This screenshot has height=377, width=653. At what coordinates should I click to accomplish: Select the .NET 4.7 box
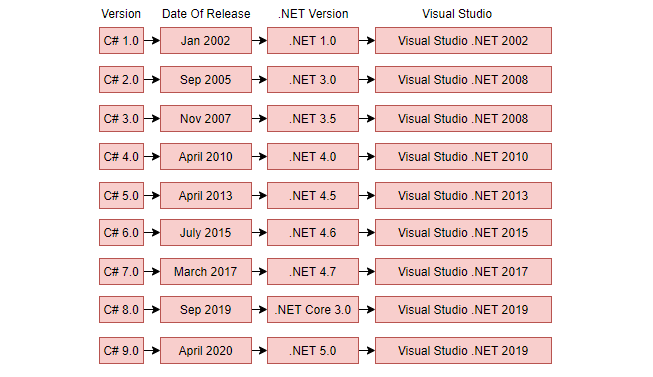(313, 271)
